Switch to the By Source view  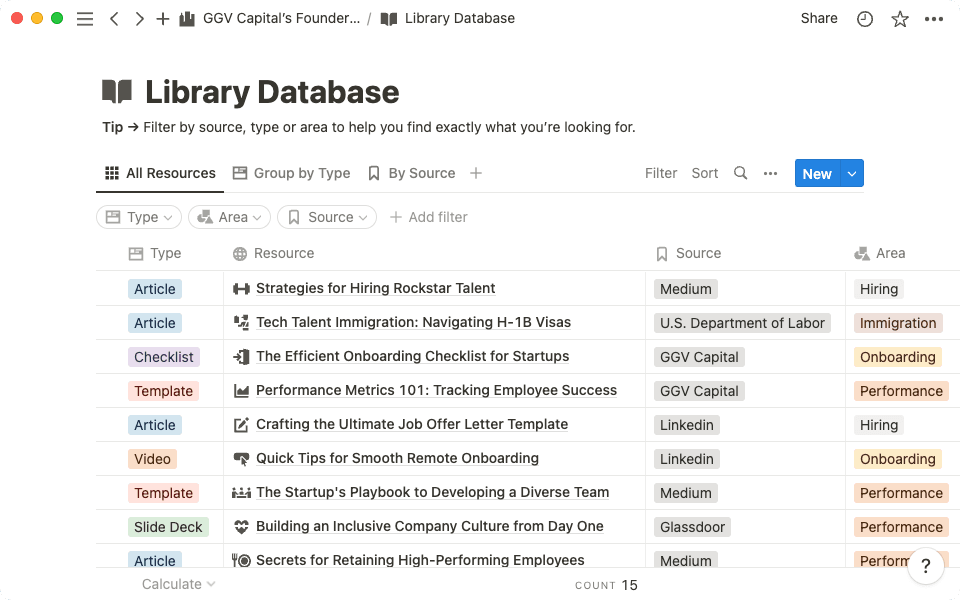tap(420, 173)
